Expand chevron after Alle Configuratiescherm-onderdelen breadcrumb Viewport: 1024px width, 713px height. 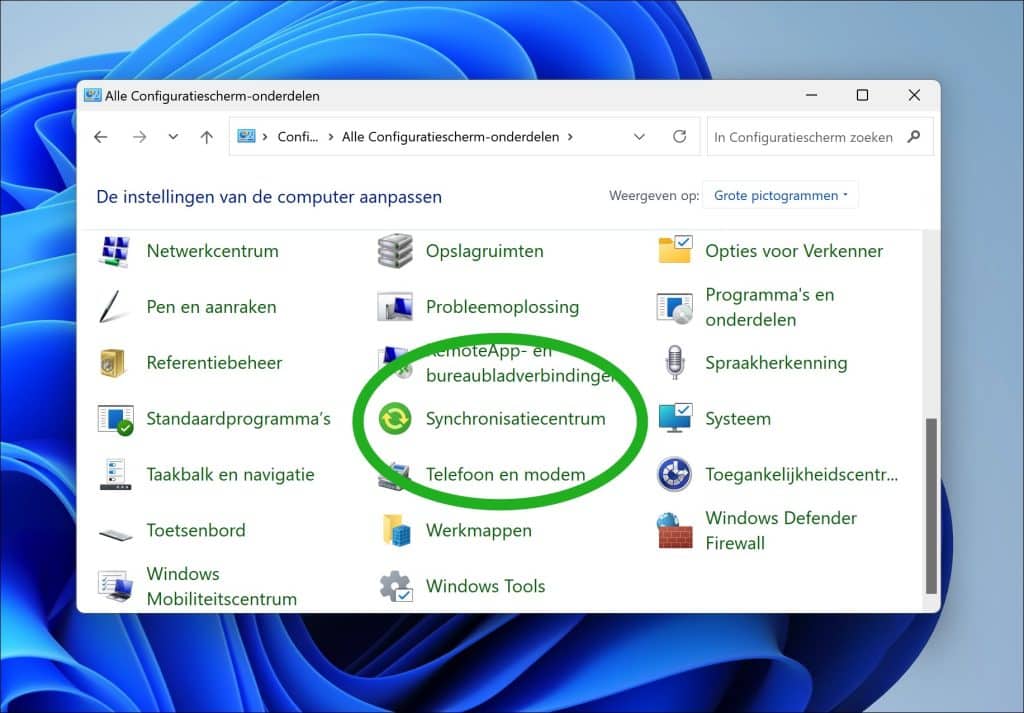570,136
